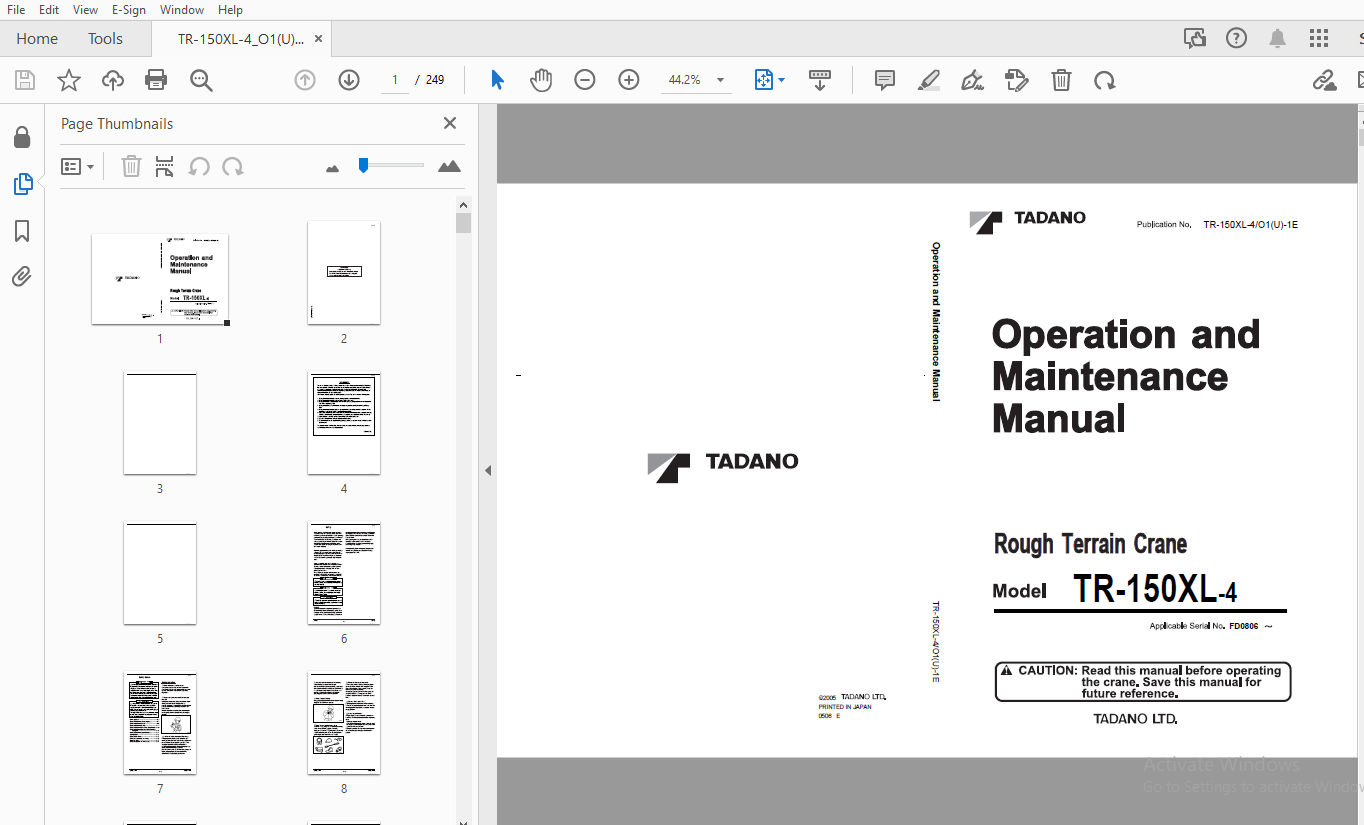Rotate thumbnails counterclockwise
The height and width of the screenshot is (825, 1364).
click(199, 166)
